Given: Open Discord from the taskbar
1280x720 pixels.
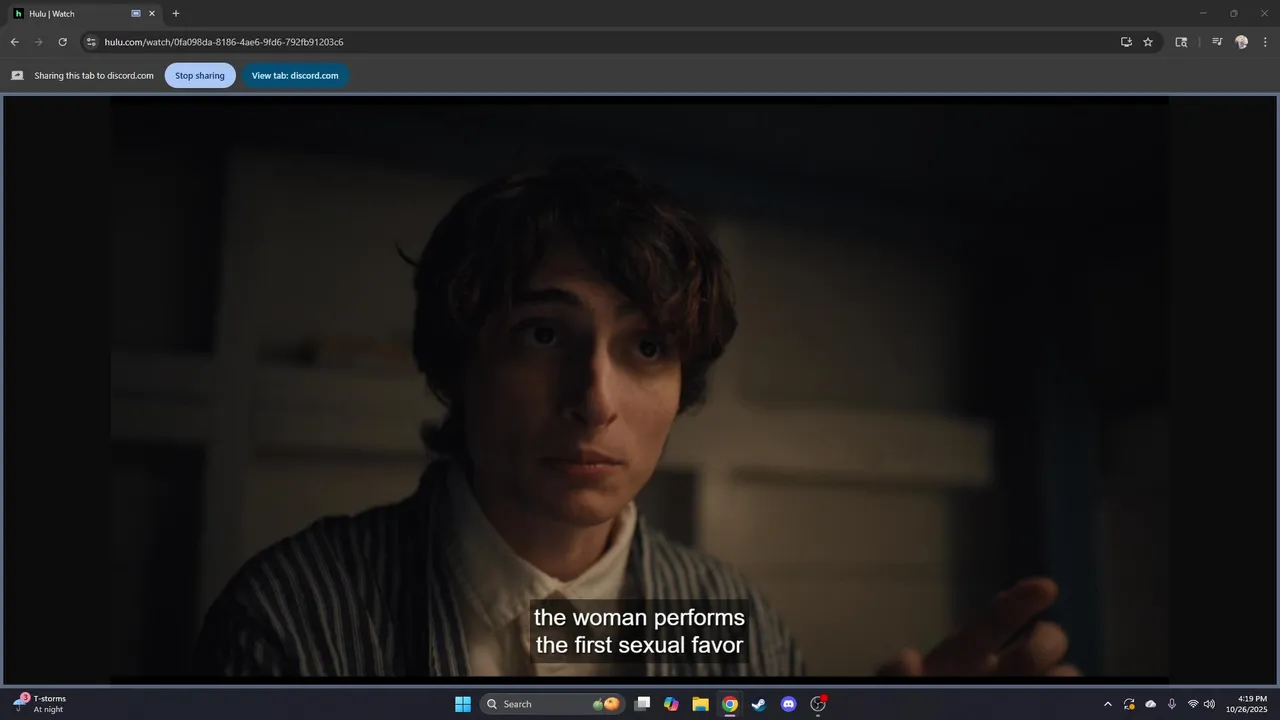Looking at the screenshot, I should [788, 704].
